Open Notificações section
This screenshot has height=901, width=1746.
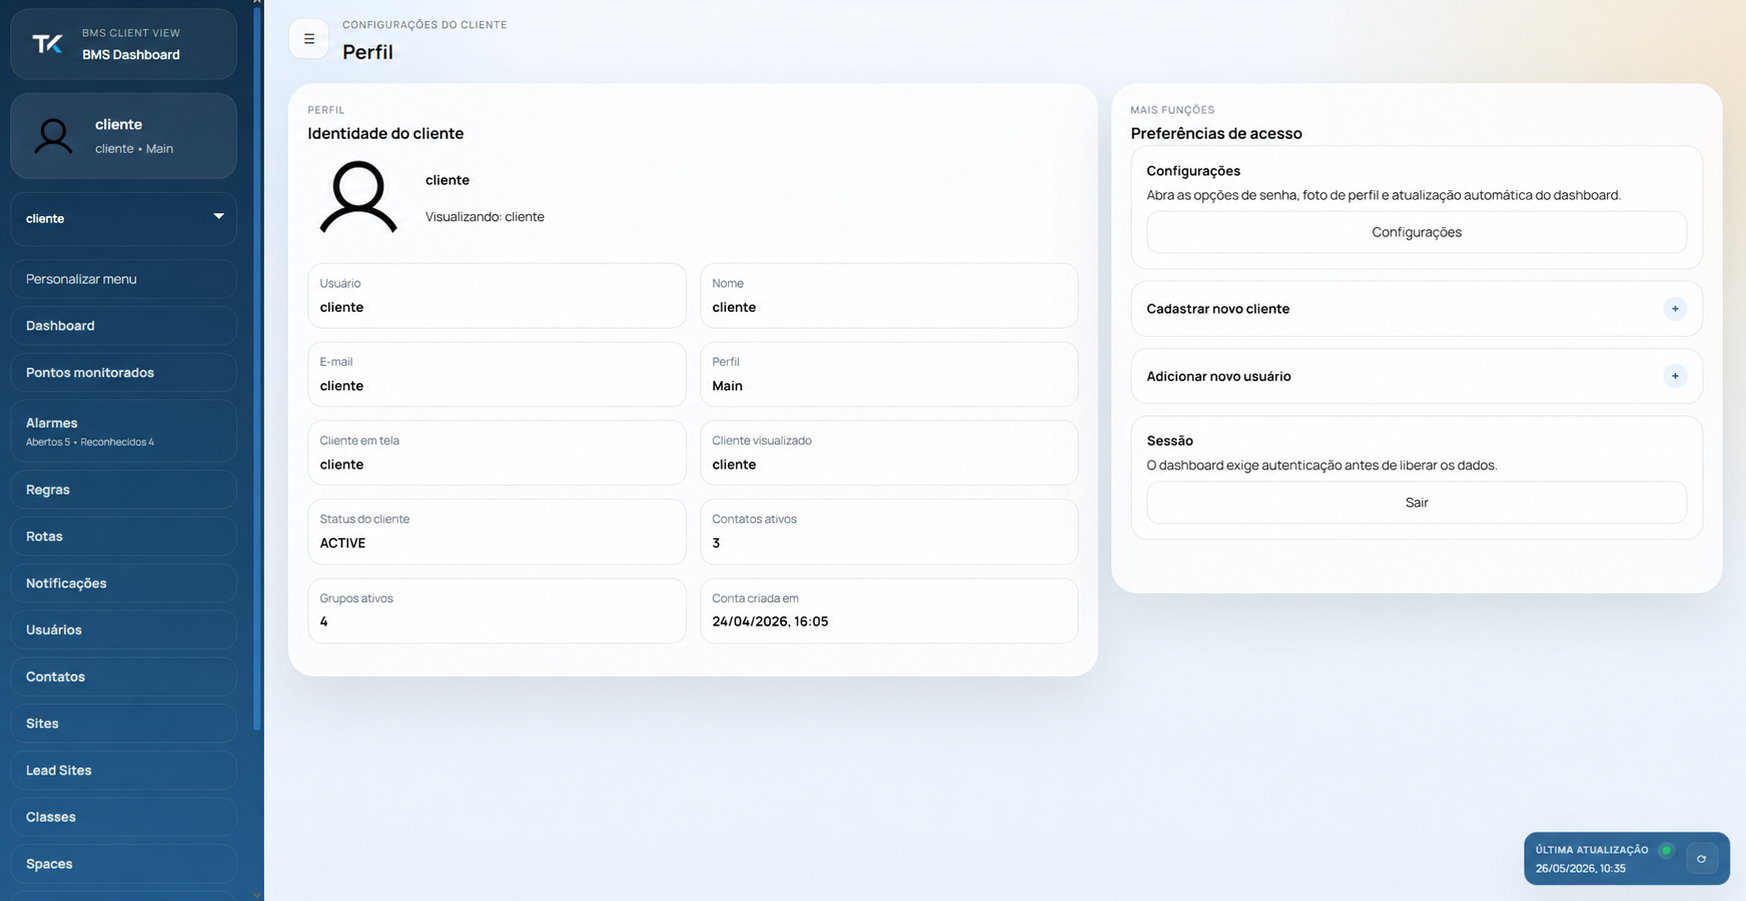[124, 583]
